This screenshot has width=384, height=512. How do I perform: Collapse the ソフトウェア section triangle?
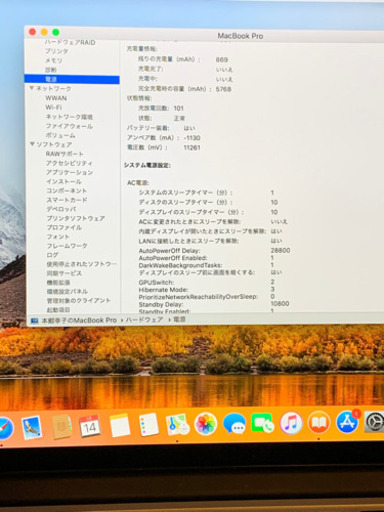(x=32, y=144)
